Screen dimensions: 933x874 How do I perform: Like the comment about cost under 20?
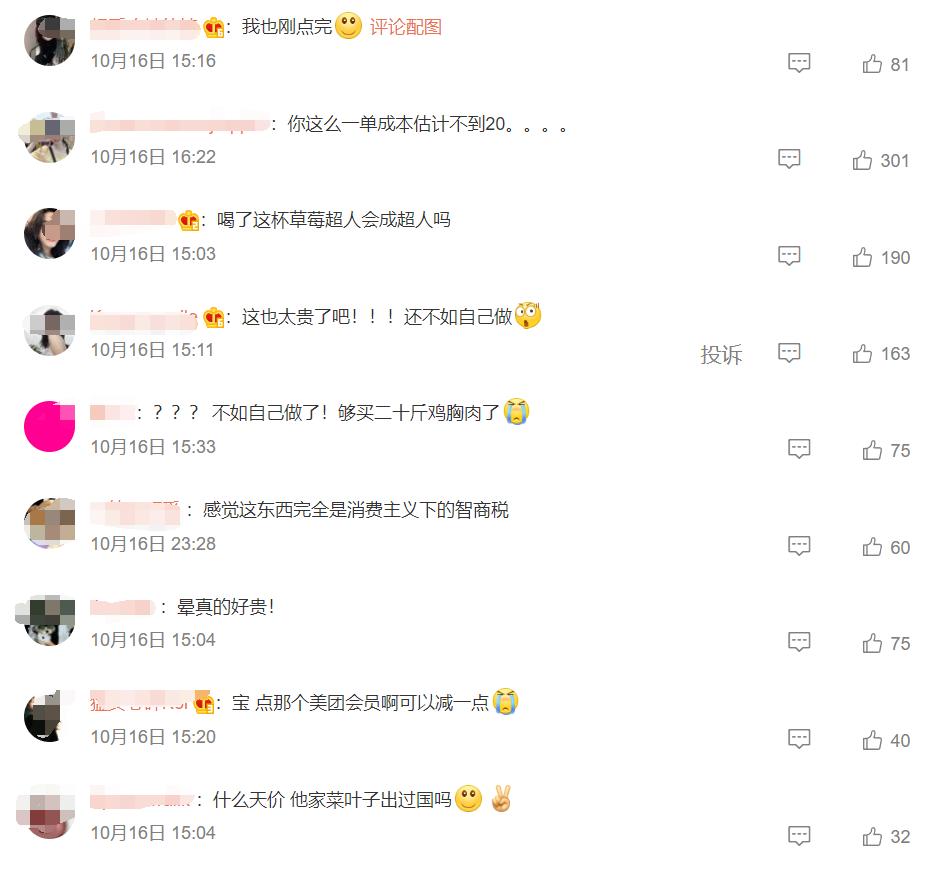tap(862, 160)
